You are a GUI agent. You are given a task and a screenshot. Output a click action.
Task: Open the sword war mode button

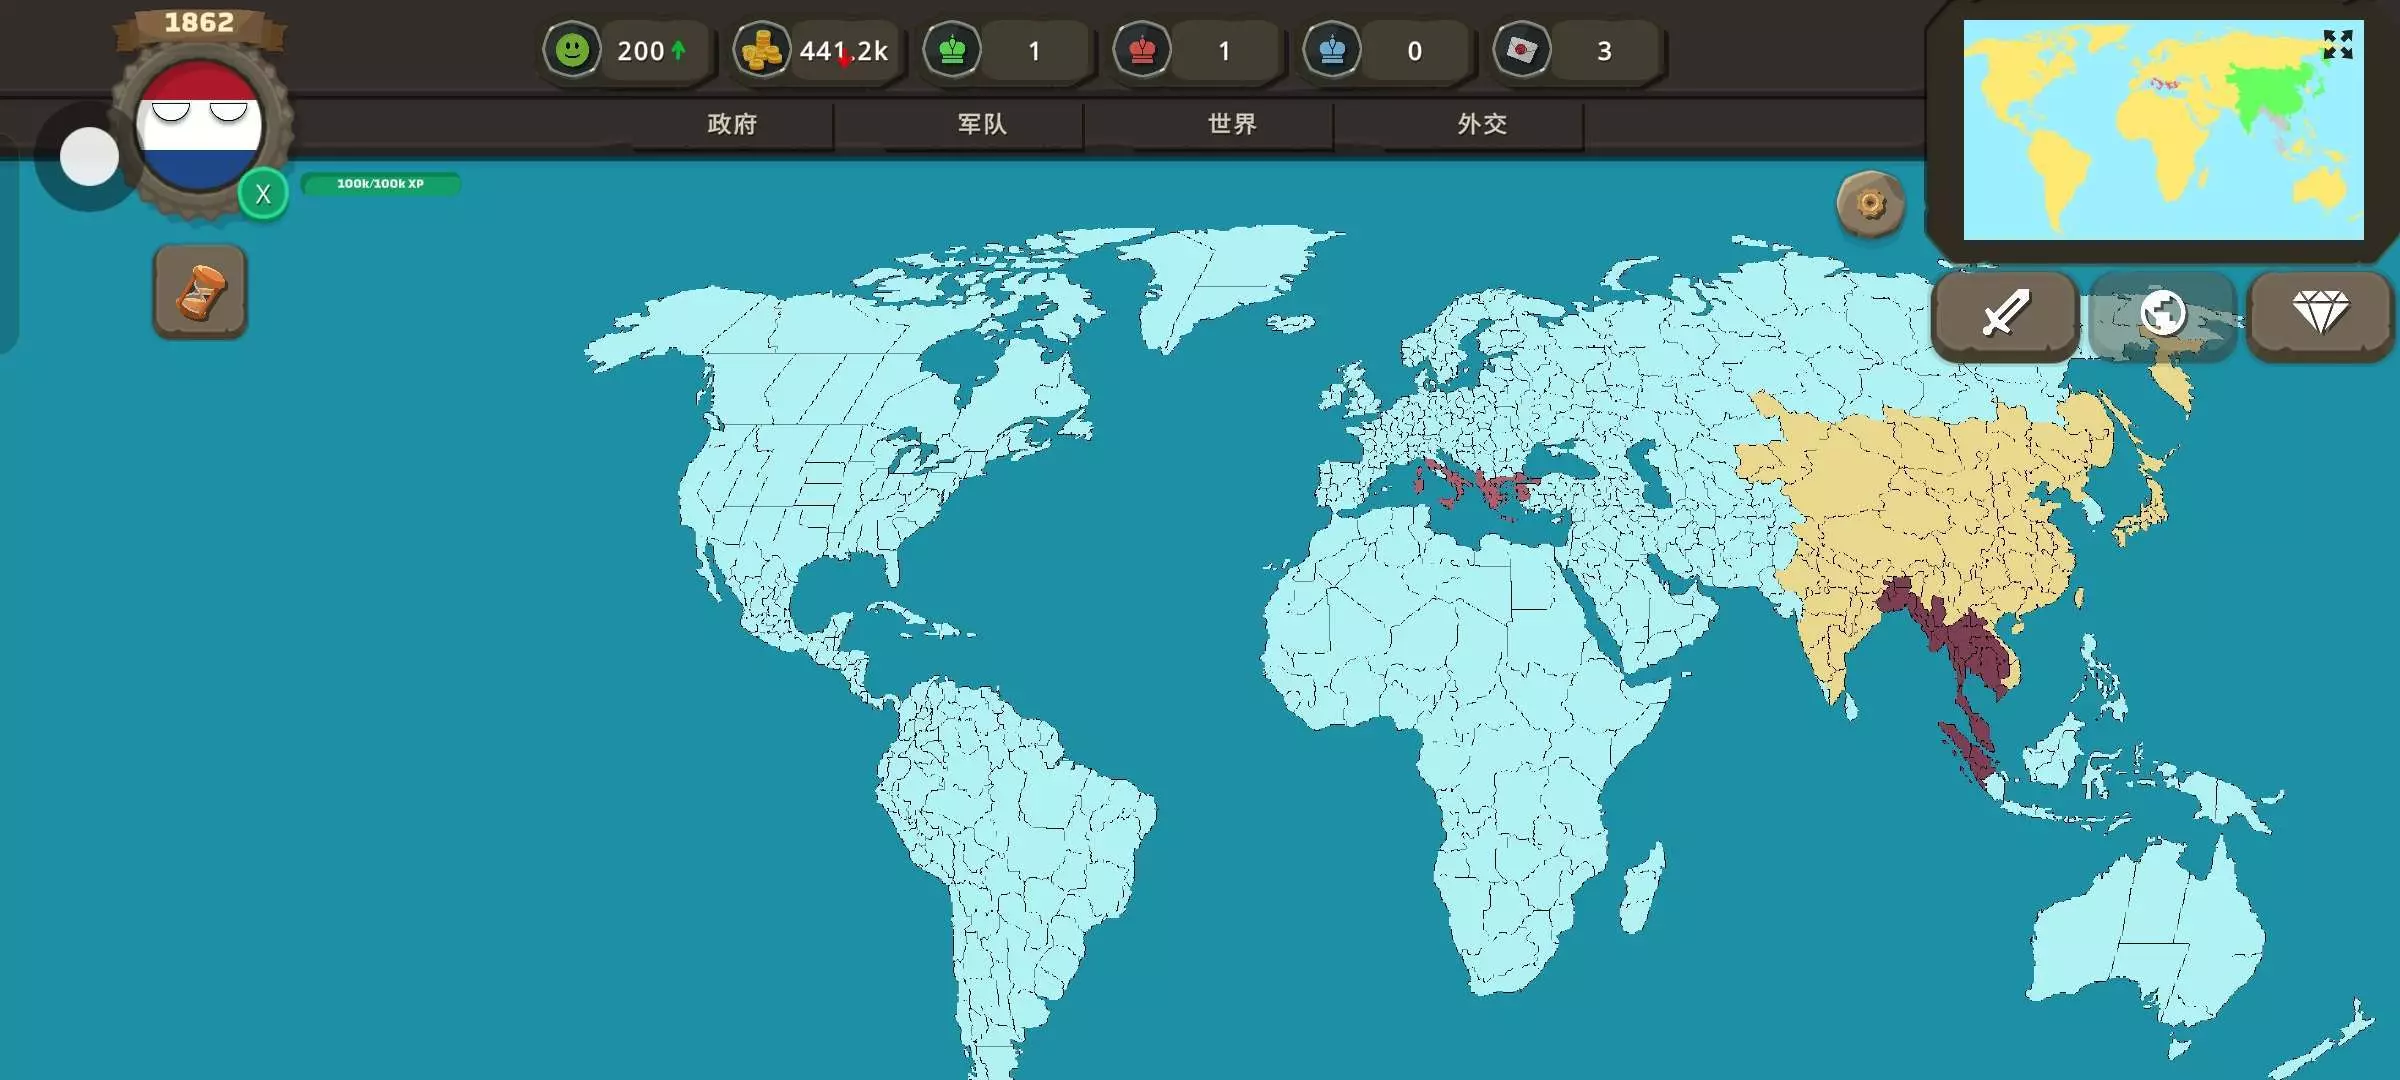(x=2005, y=314)
